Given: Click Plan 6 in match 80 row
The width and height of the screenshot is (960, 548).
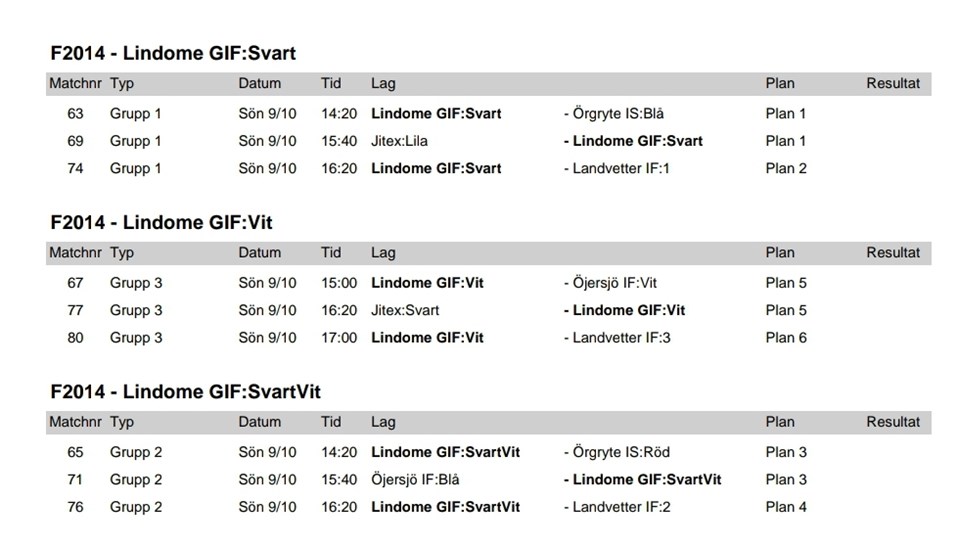Looking at the screenshot, I should coord(786,338).
